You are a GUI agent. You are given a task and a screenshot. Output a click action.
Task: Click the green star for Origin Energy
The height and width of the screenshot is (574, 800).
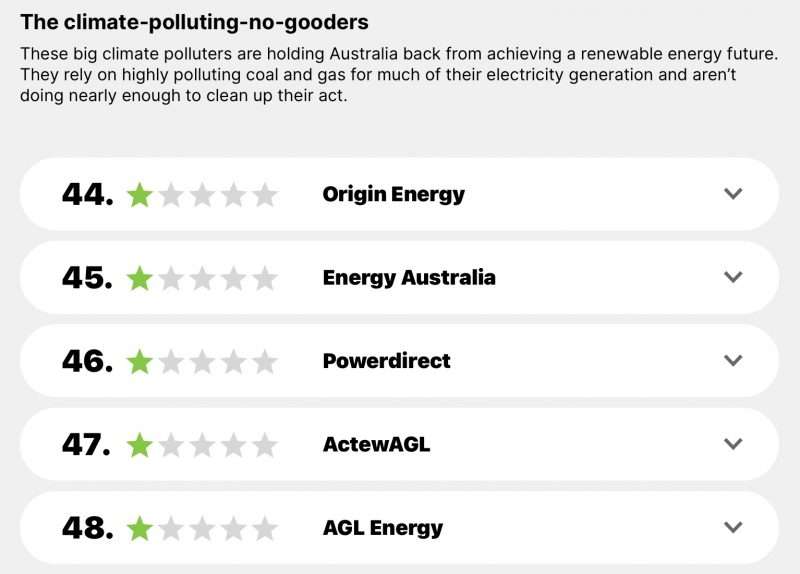[140, 195]
